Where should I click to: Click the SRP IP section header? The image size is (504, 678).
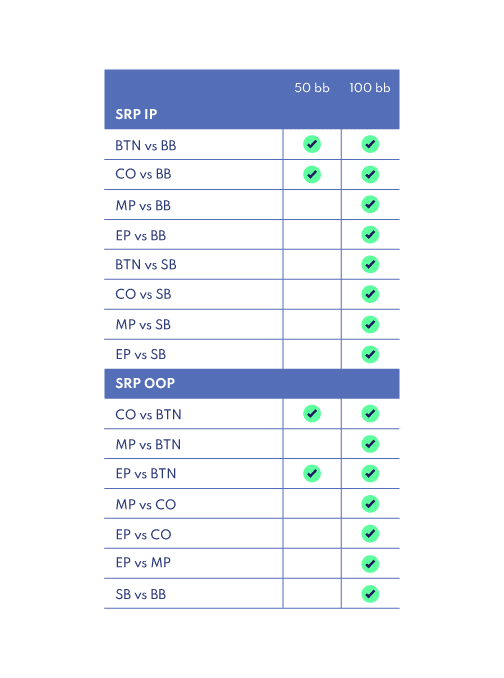[136, 114]
